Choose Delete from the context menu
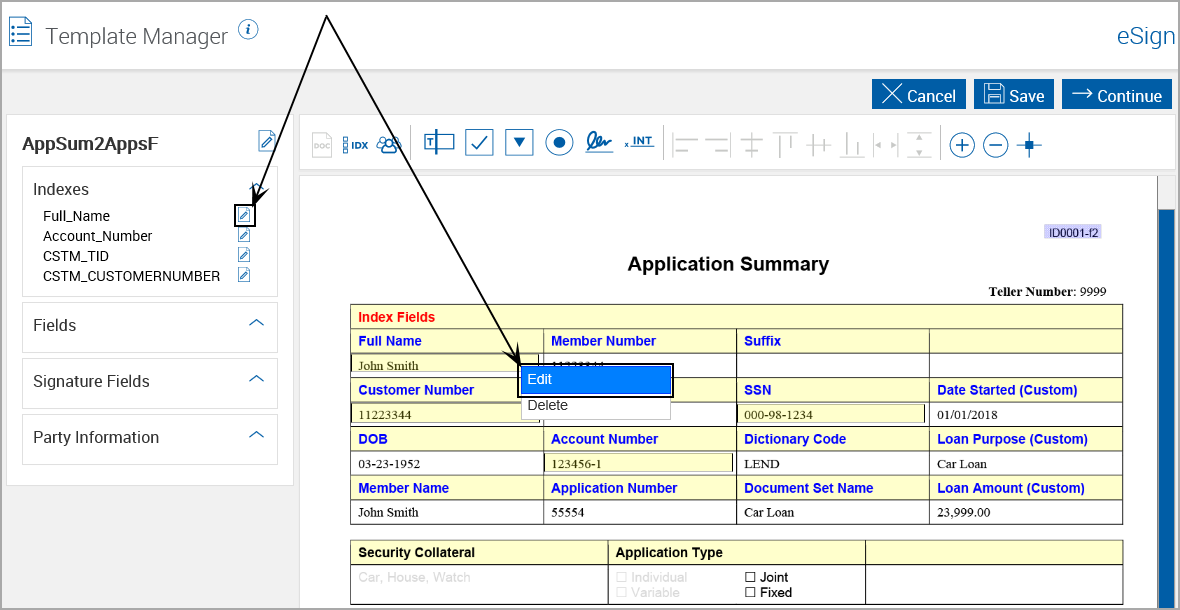The image size is (1180, 610). [x=595, y=405]
